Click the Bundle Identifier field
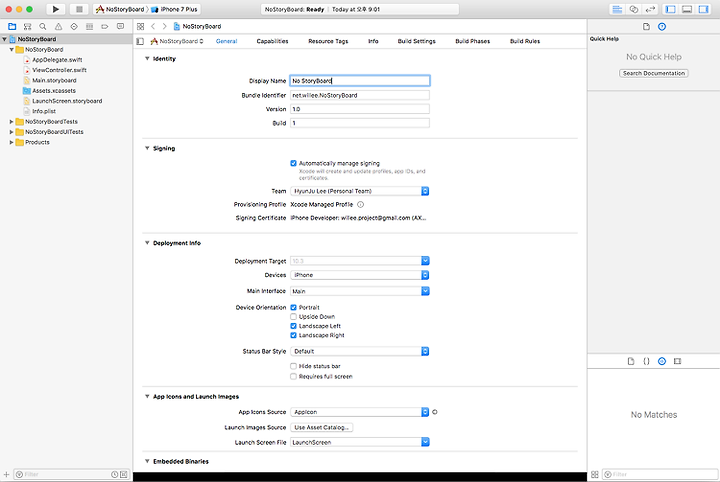 pyautogui.click(x=360, y=95)
